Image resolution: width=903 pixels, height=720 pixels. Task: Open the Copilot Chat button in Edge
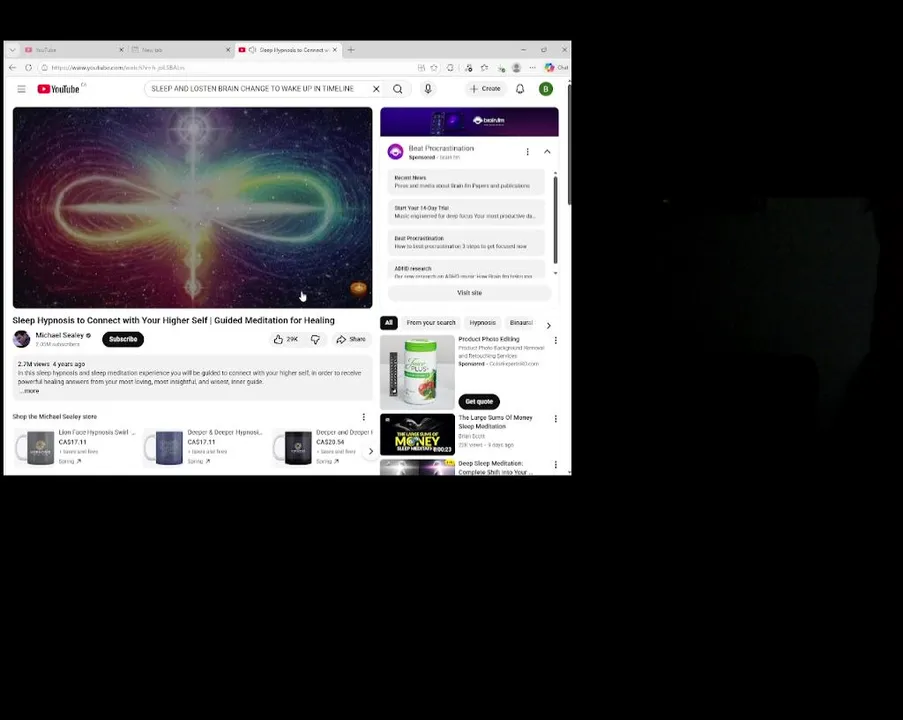(556, 67)
